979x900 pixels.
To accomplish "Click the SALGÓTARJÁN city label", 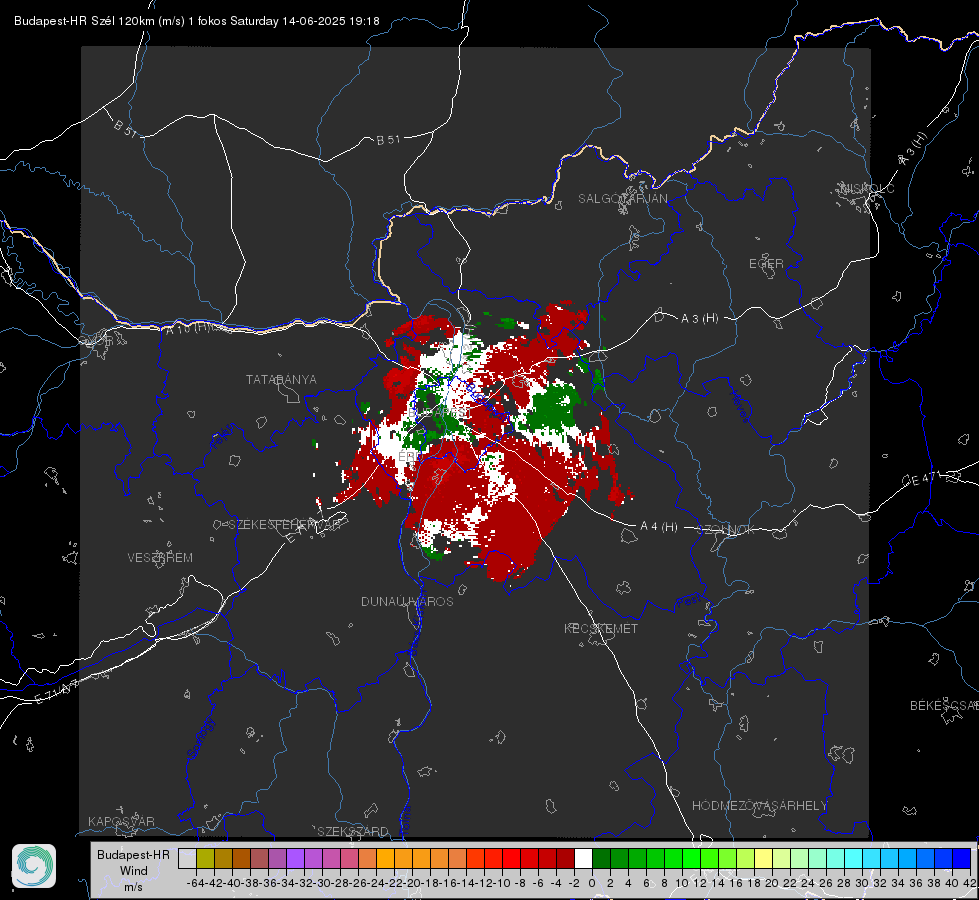I will 622,199.
